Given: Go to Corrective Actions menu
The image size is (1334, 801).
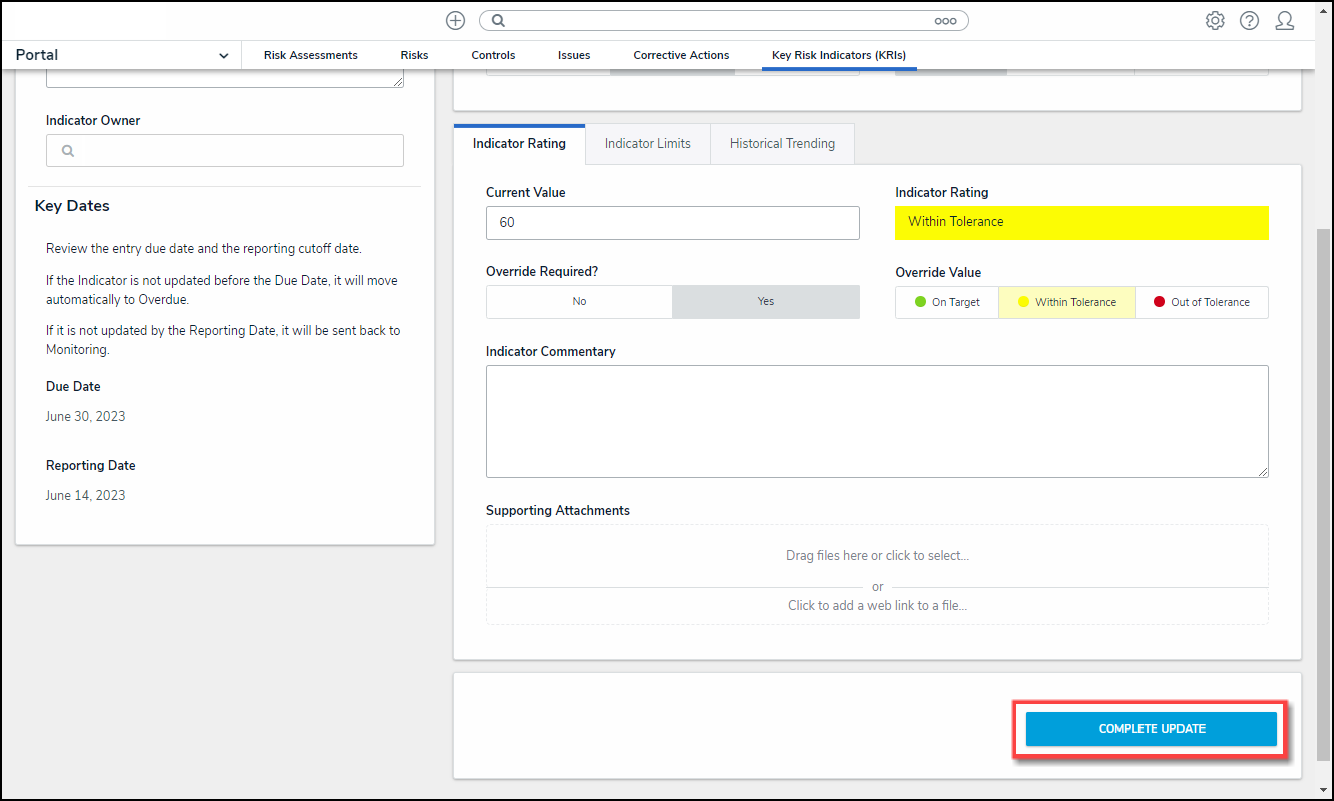Looking at the screenshot, I should pyautogui.click(x=681, y=56).
